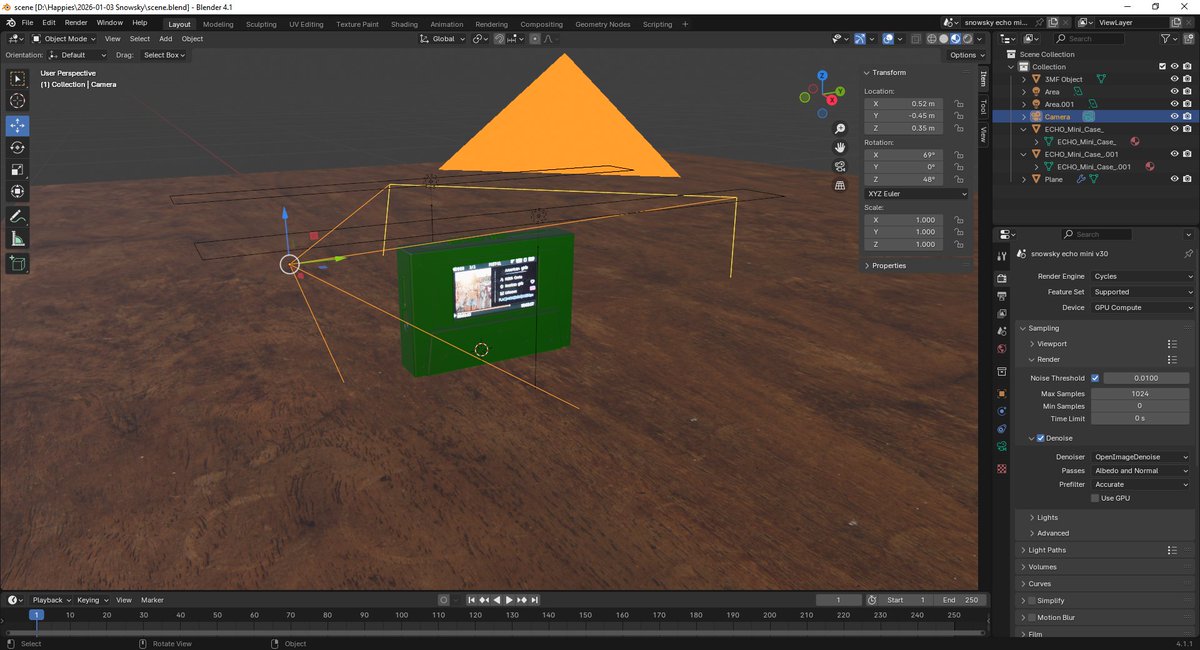This screenshot has height=650, width=1200.
Task: Click the viewport zoom magnifier icon
Action: (x=841, y=129)
